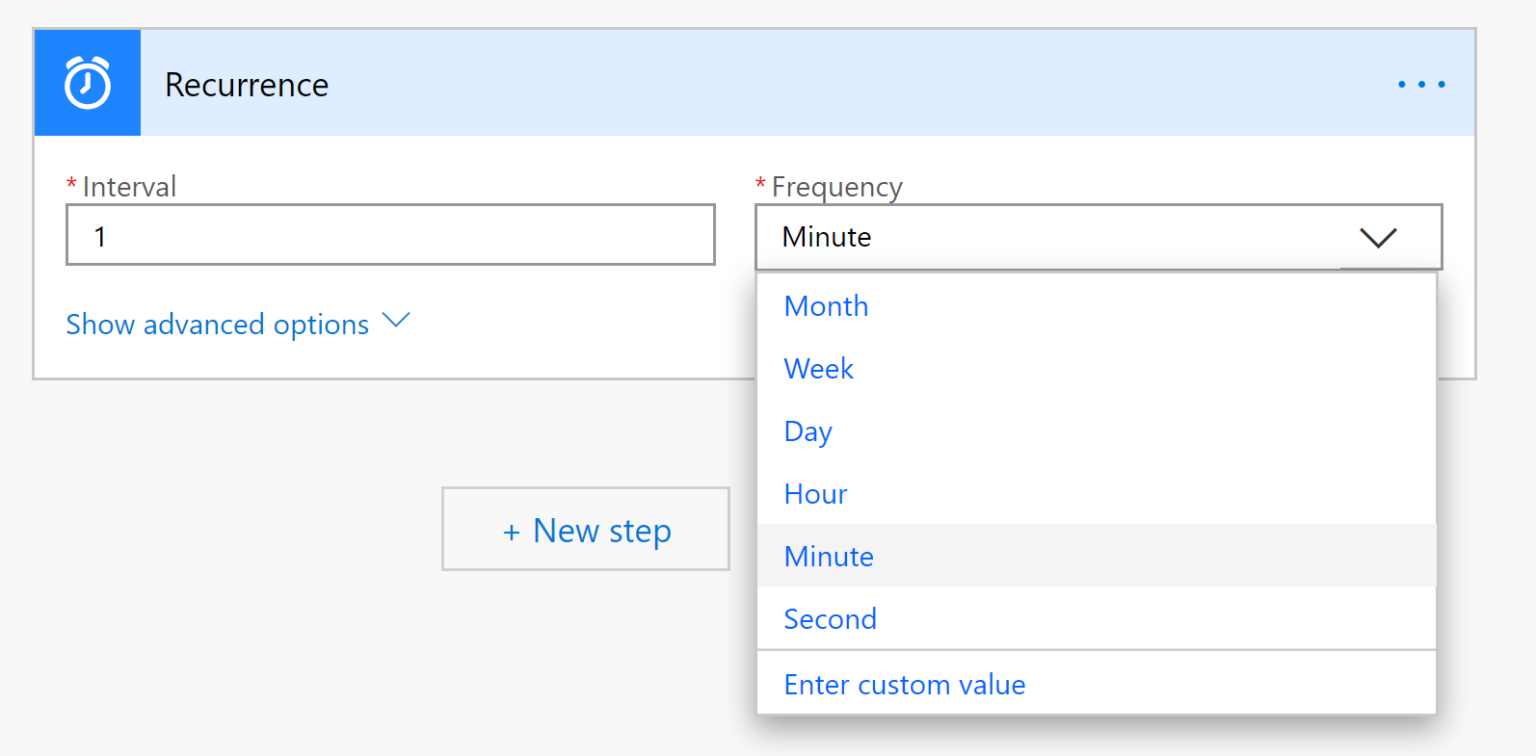Open the Recurrence ellipsis menu
The image size is (1536, 756).
coord(1421,84)
